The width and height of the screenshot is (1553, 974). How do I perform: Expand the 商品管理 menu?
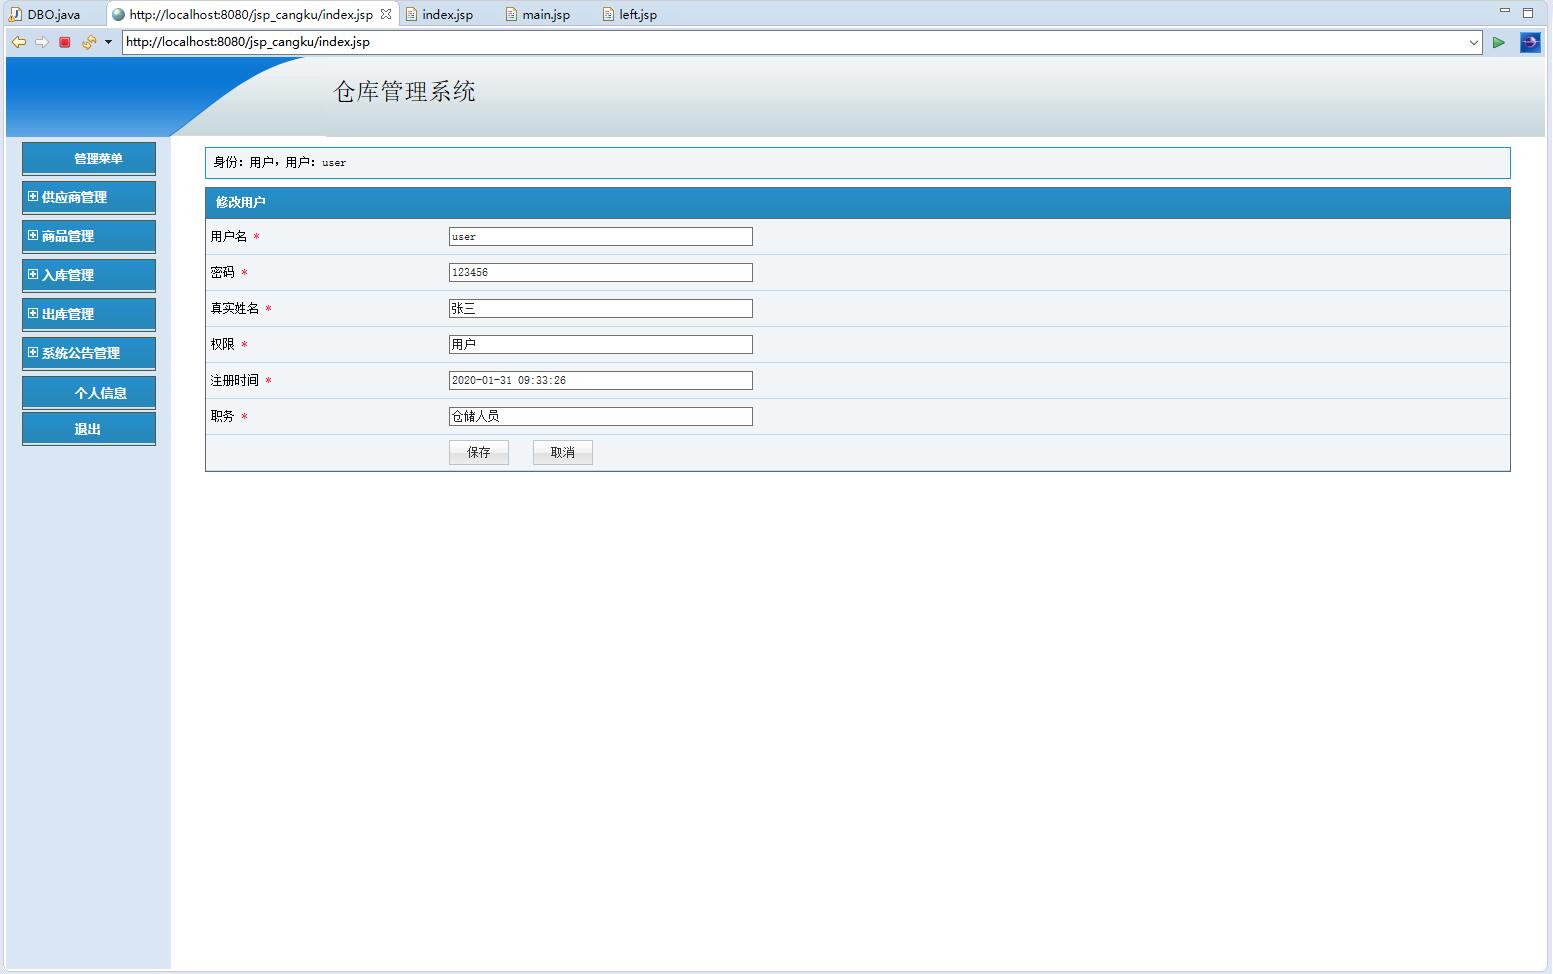89,237
